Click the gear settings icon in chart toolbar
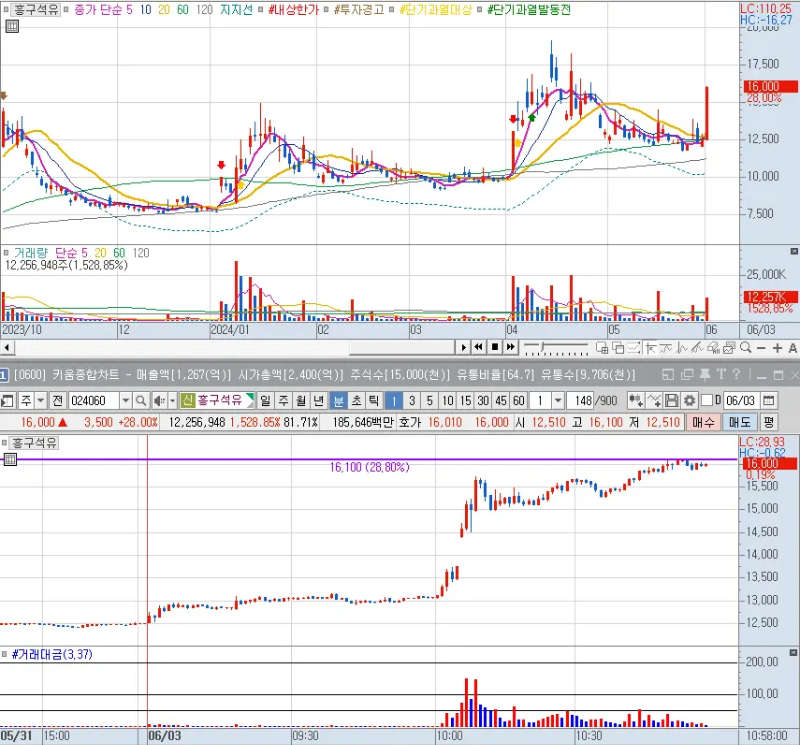This screenshot has width=800, height=745. coord(689,401)
